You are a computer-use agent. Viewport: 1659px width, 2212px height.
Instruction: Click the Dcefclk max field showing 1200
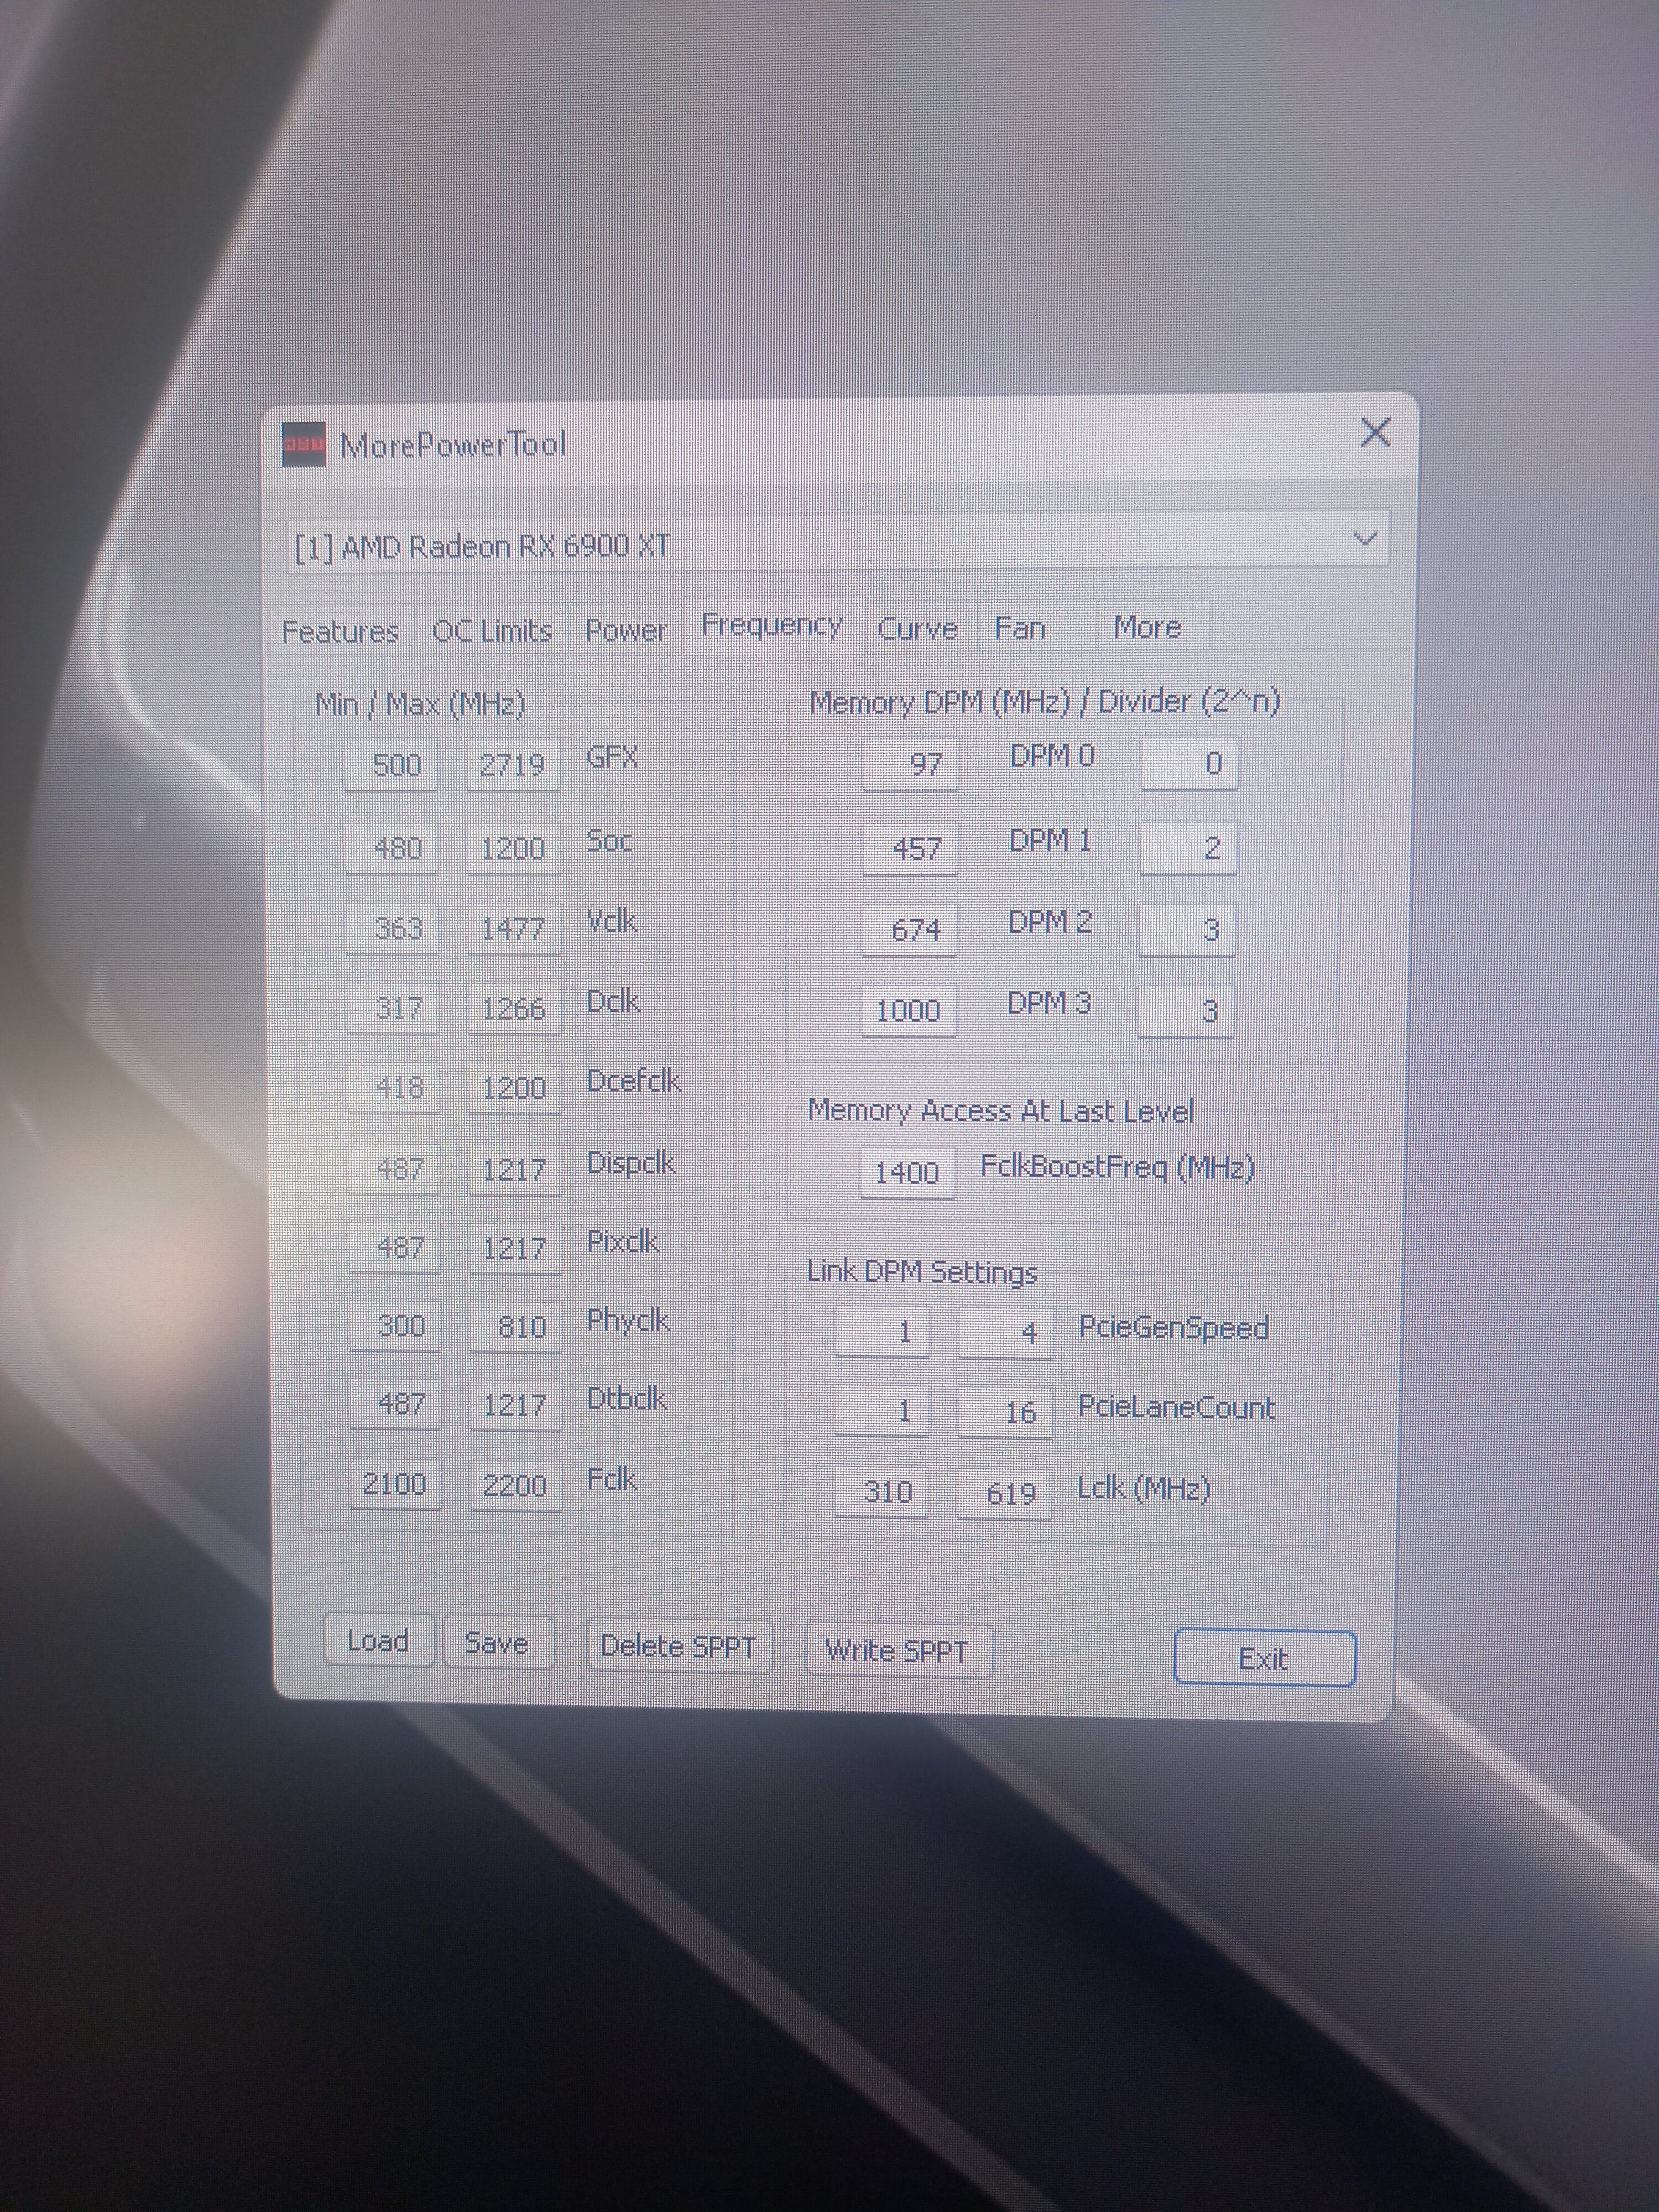(x=515, y=1088)
